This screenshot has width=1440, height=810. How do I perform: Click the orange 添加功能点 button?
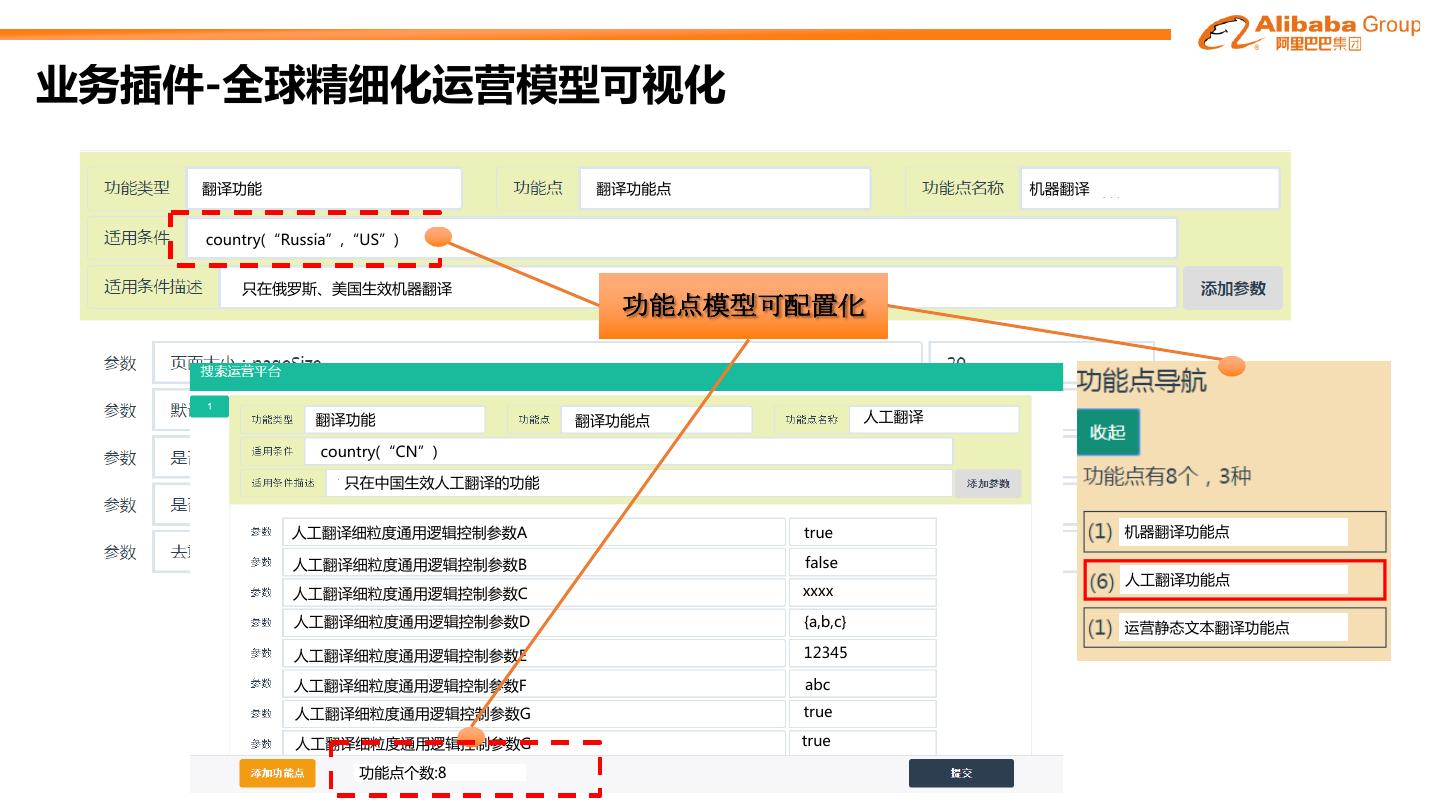[x=277, y=773]
